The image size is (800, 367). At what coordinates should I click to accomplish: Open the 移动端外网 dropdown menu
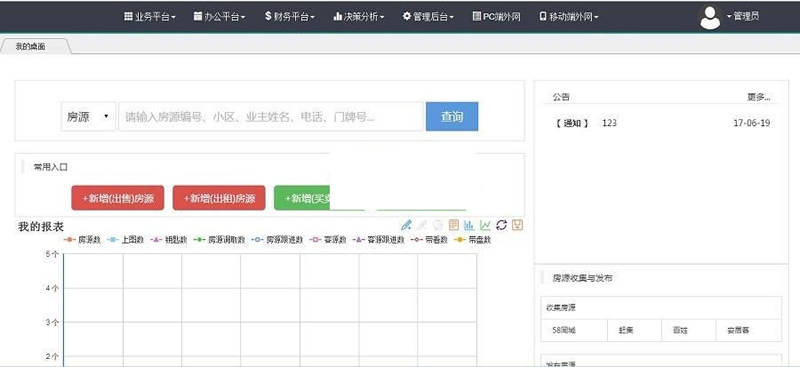pyautogui.click(x=569, y=16)
